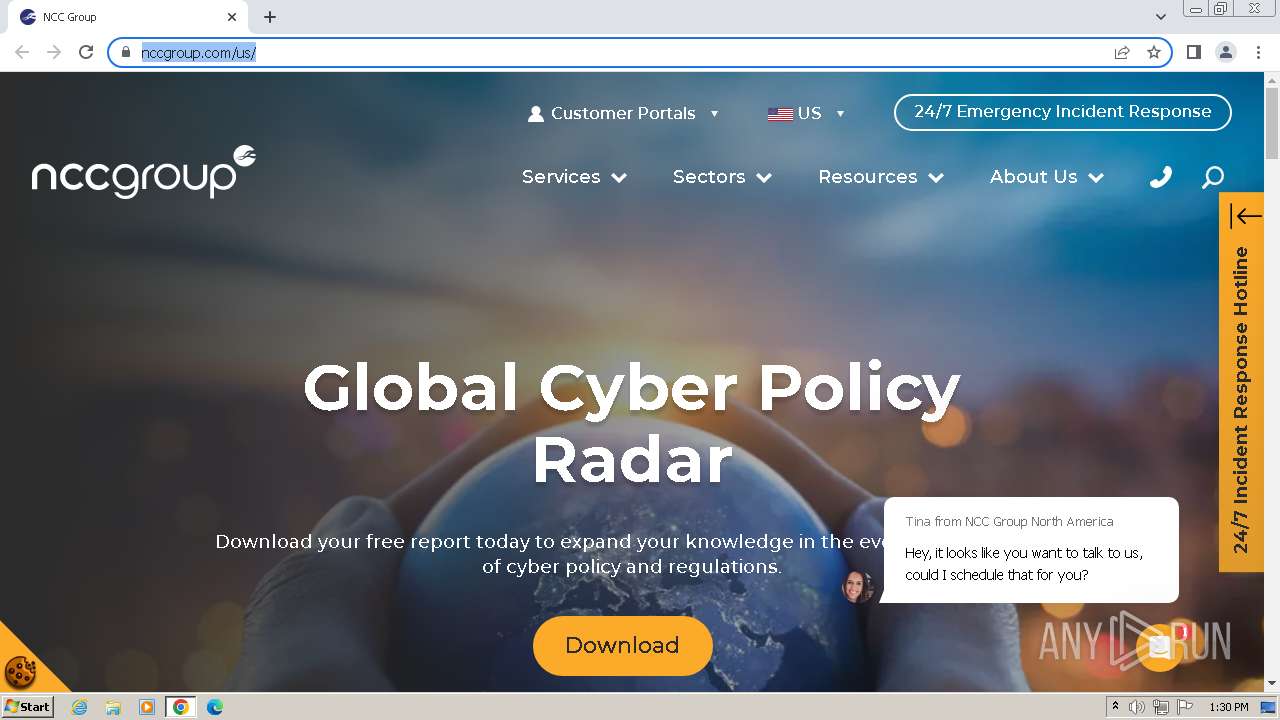Image resolution: width=1280 pixels, height=720 pixels.
Task: Click the browser reload icon
Action: (86, 52)
